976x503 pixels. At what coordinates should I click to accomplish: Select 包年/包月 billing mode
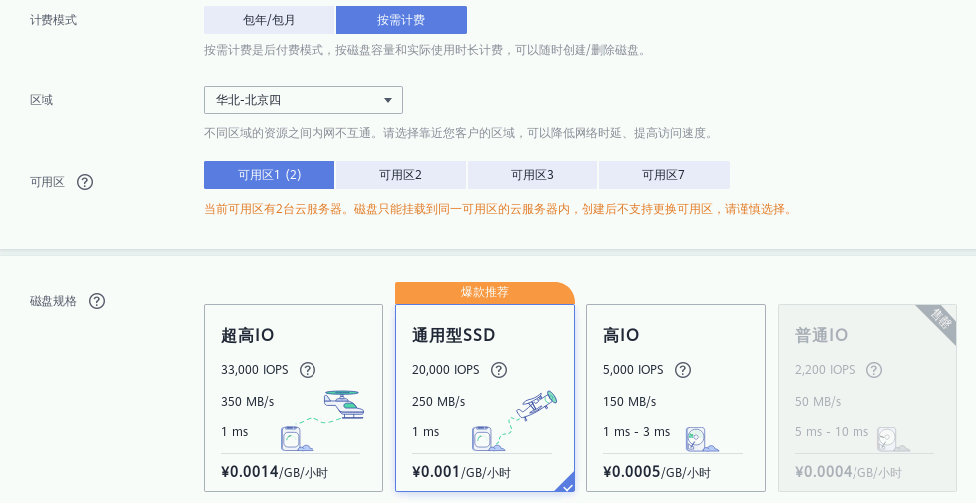(269, 20)
